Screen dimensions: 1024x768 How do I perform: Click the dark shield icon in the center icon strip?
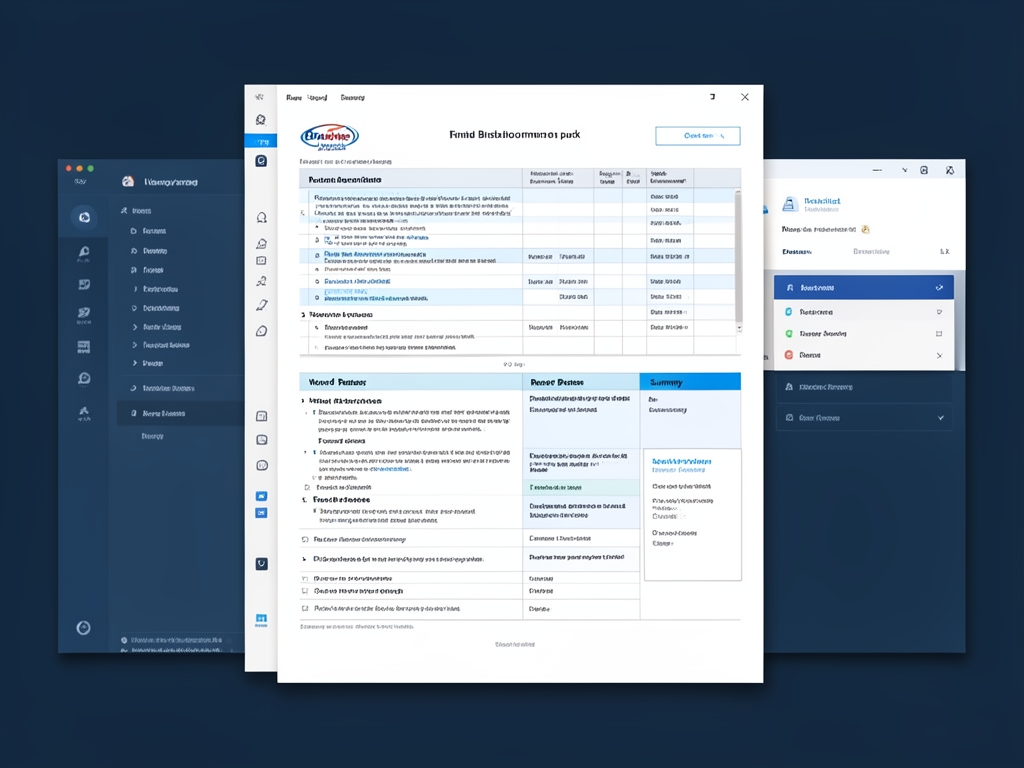point(262,564)
